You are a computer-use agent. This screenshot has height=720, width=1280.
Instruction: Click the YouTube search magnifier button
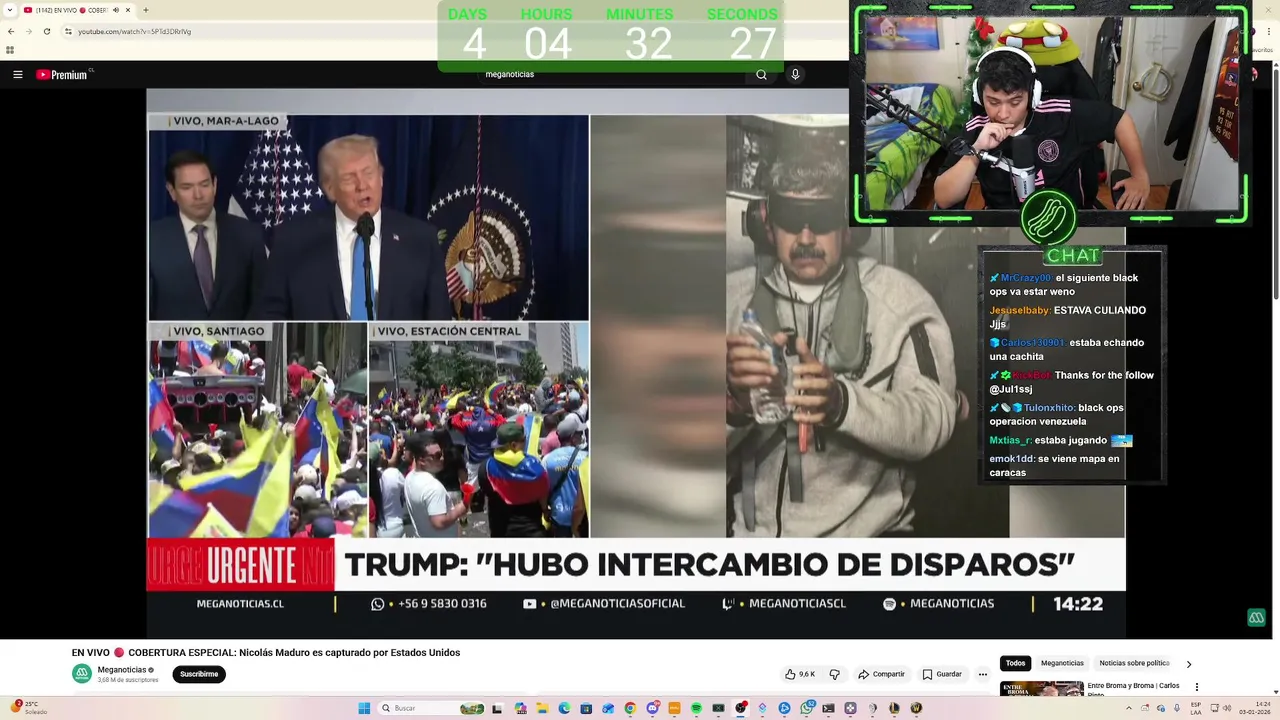[761, 74]
